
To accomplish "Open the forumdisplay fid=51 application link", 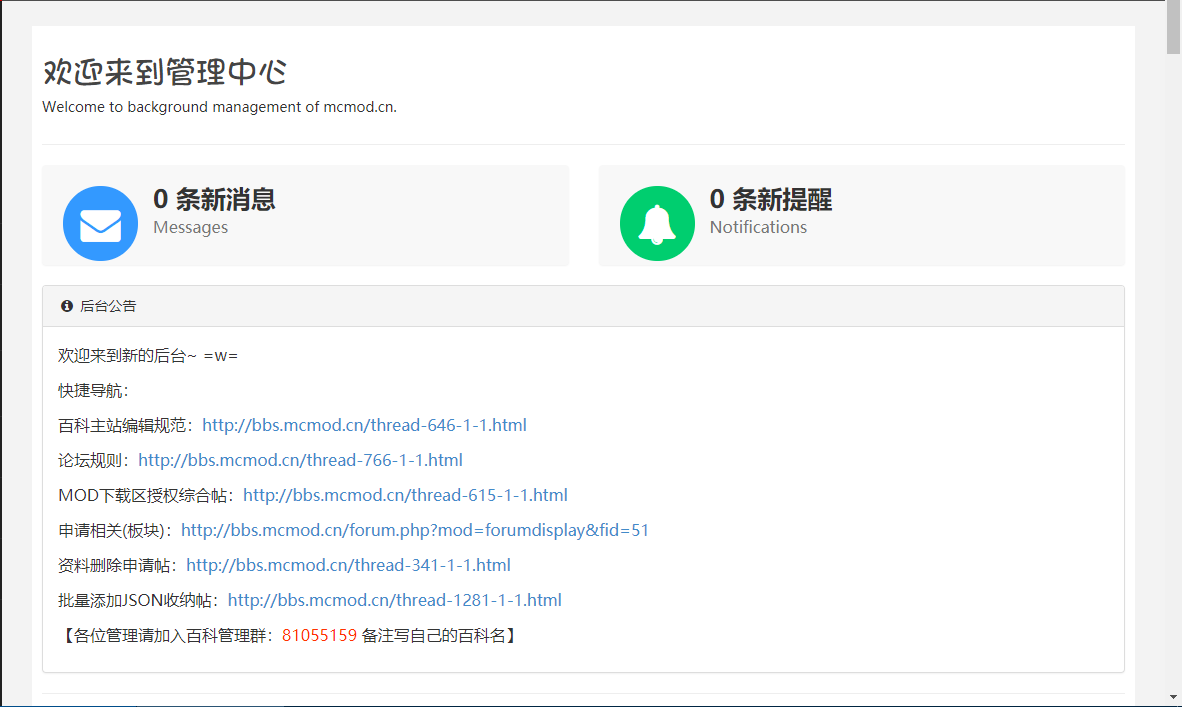I will (x=415, y=530).
